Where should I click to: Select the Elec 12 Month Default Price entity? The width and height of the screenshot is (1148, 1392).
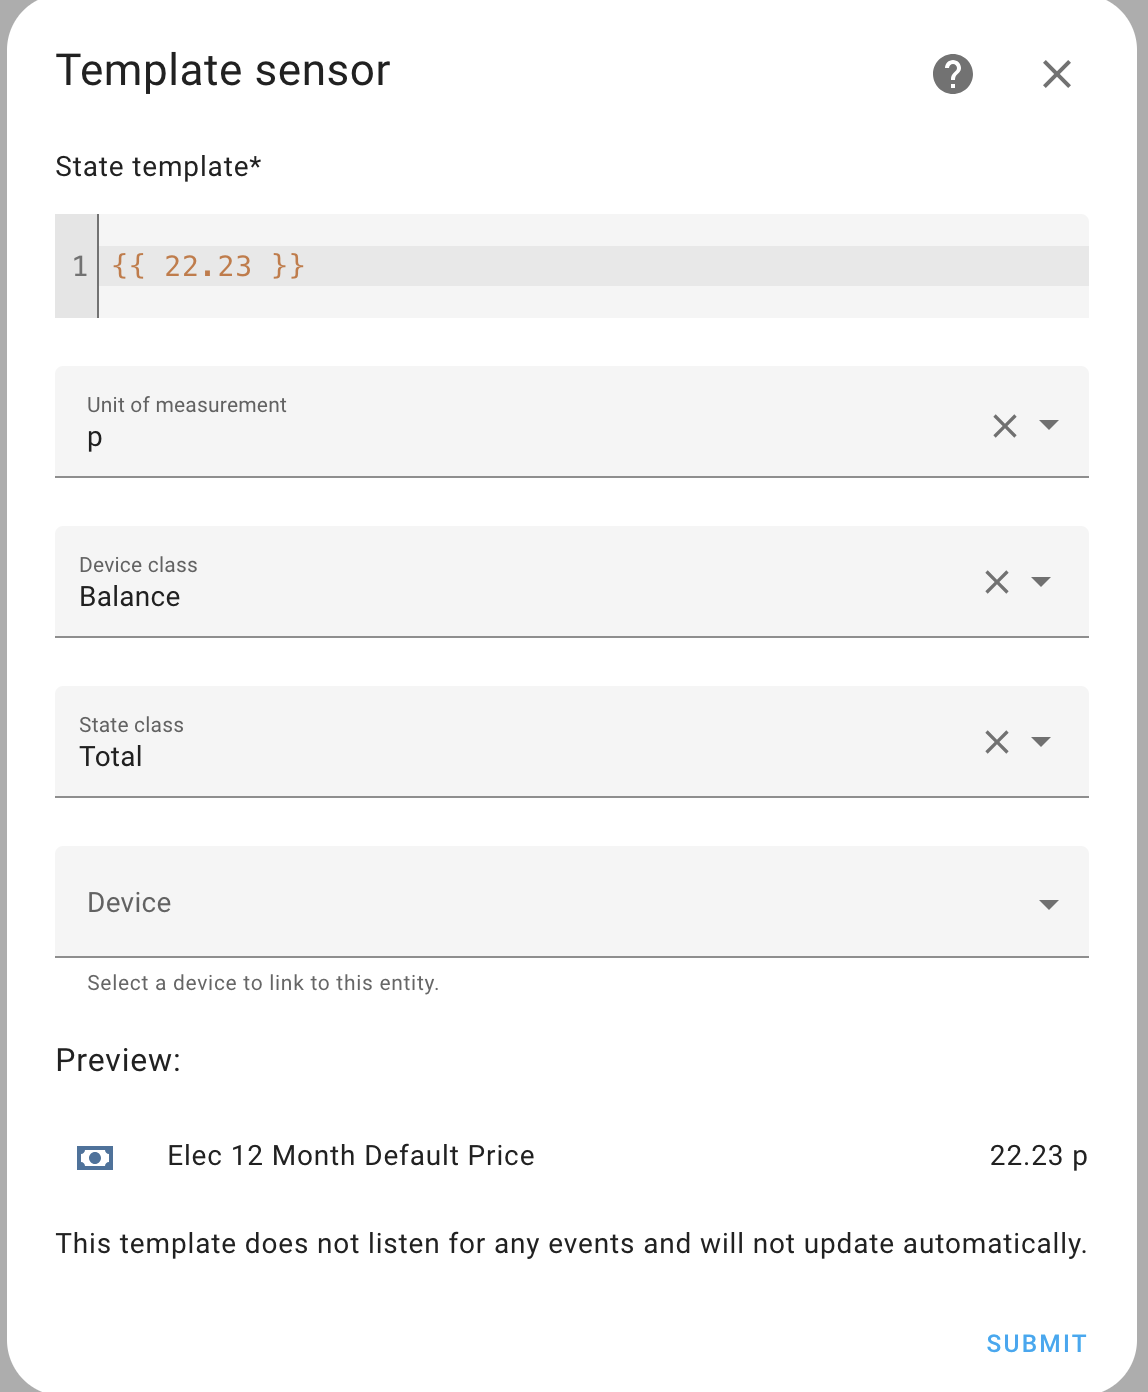(x=351, y=1156)
